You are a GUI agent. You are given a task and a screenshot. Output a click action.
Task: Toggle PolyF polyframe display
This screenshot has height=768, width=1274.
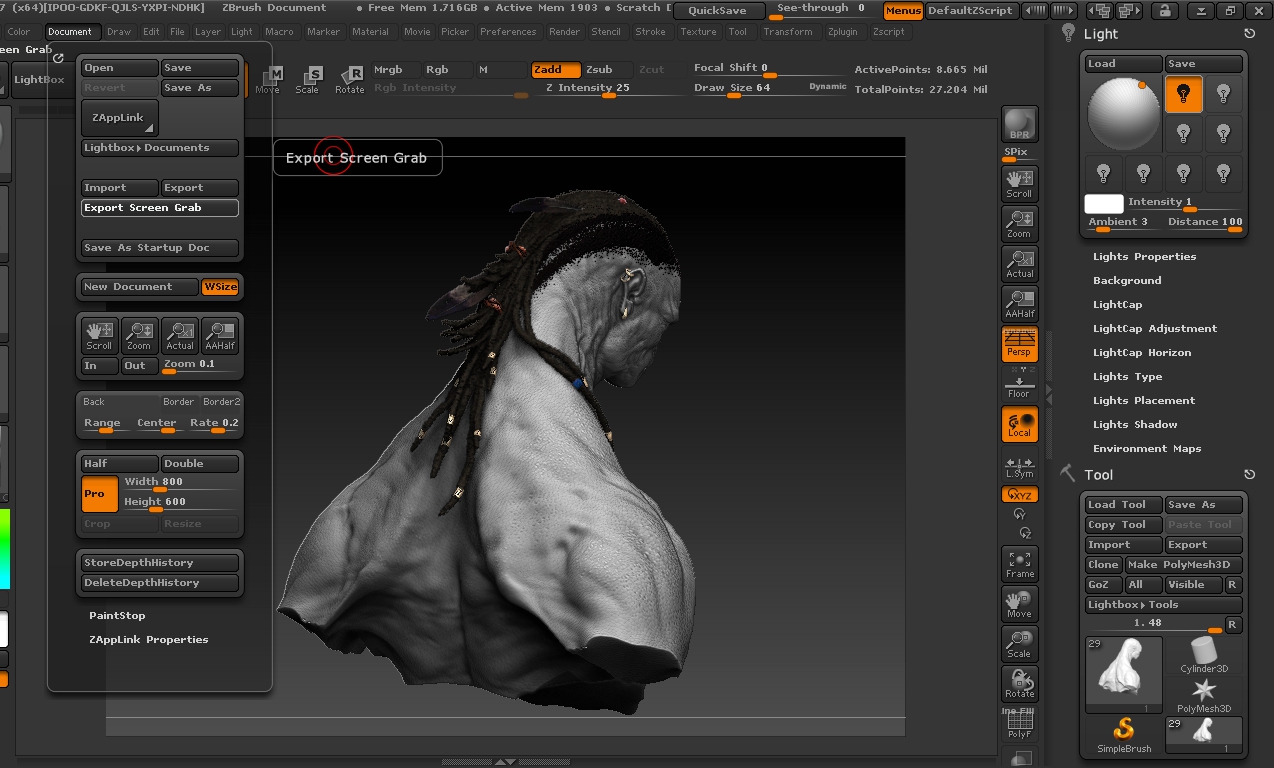(1019, 724)
